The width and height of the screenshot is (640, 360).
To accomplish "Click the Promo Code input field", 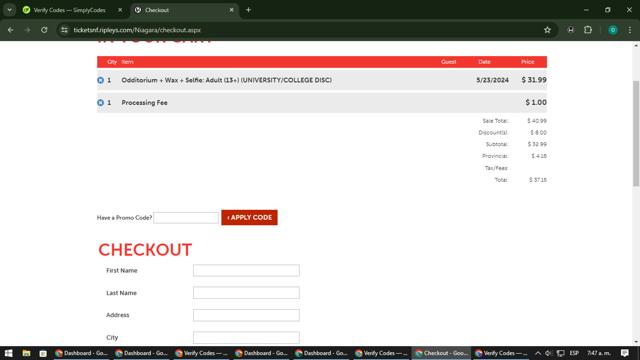I will (186, 218).
